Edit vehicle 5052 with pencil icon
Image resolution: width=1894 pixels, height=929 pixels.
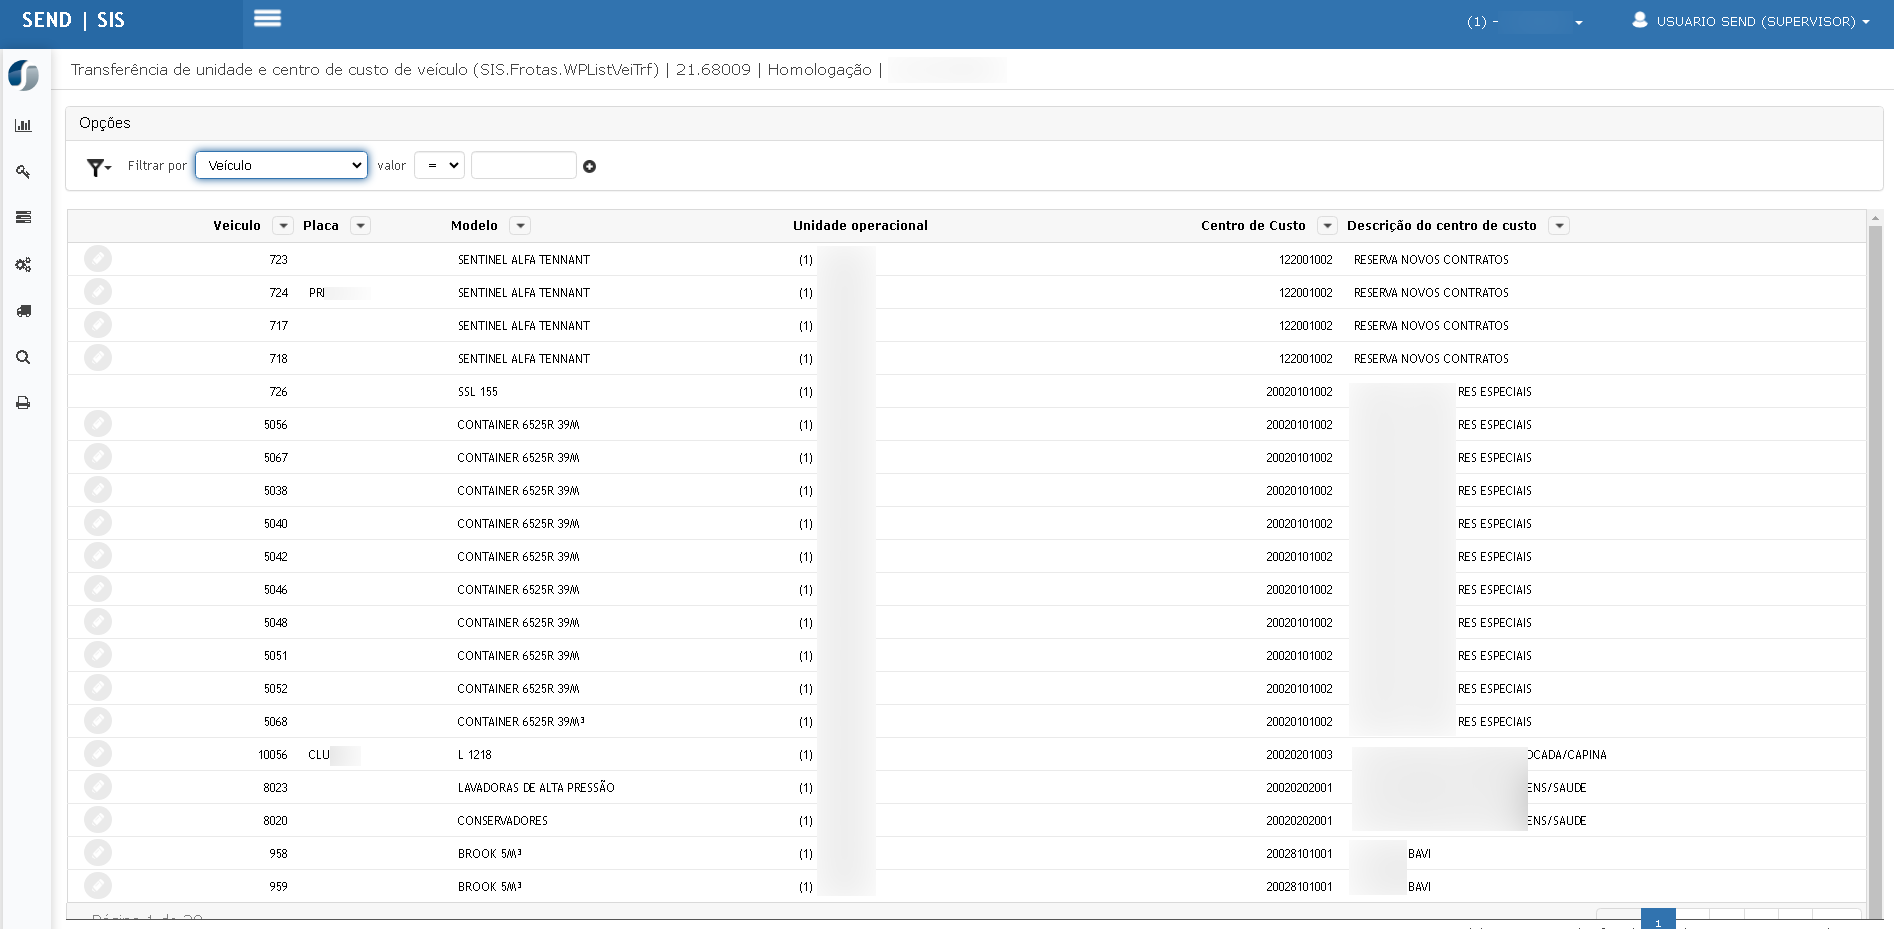(98, 688)
